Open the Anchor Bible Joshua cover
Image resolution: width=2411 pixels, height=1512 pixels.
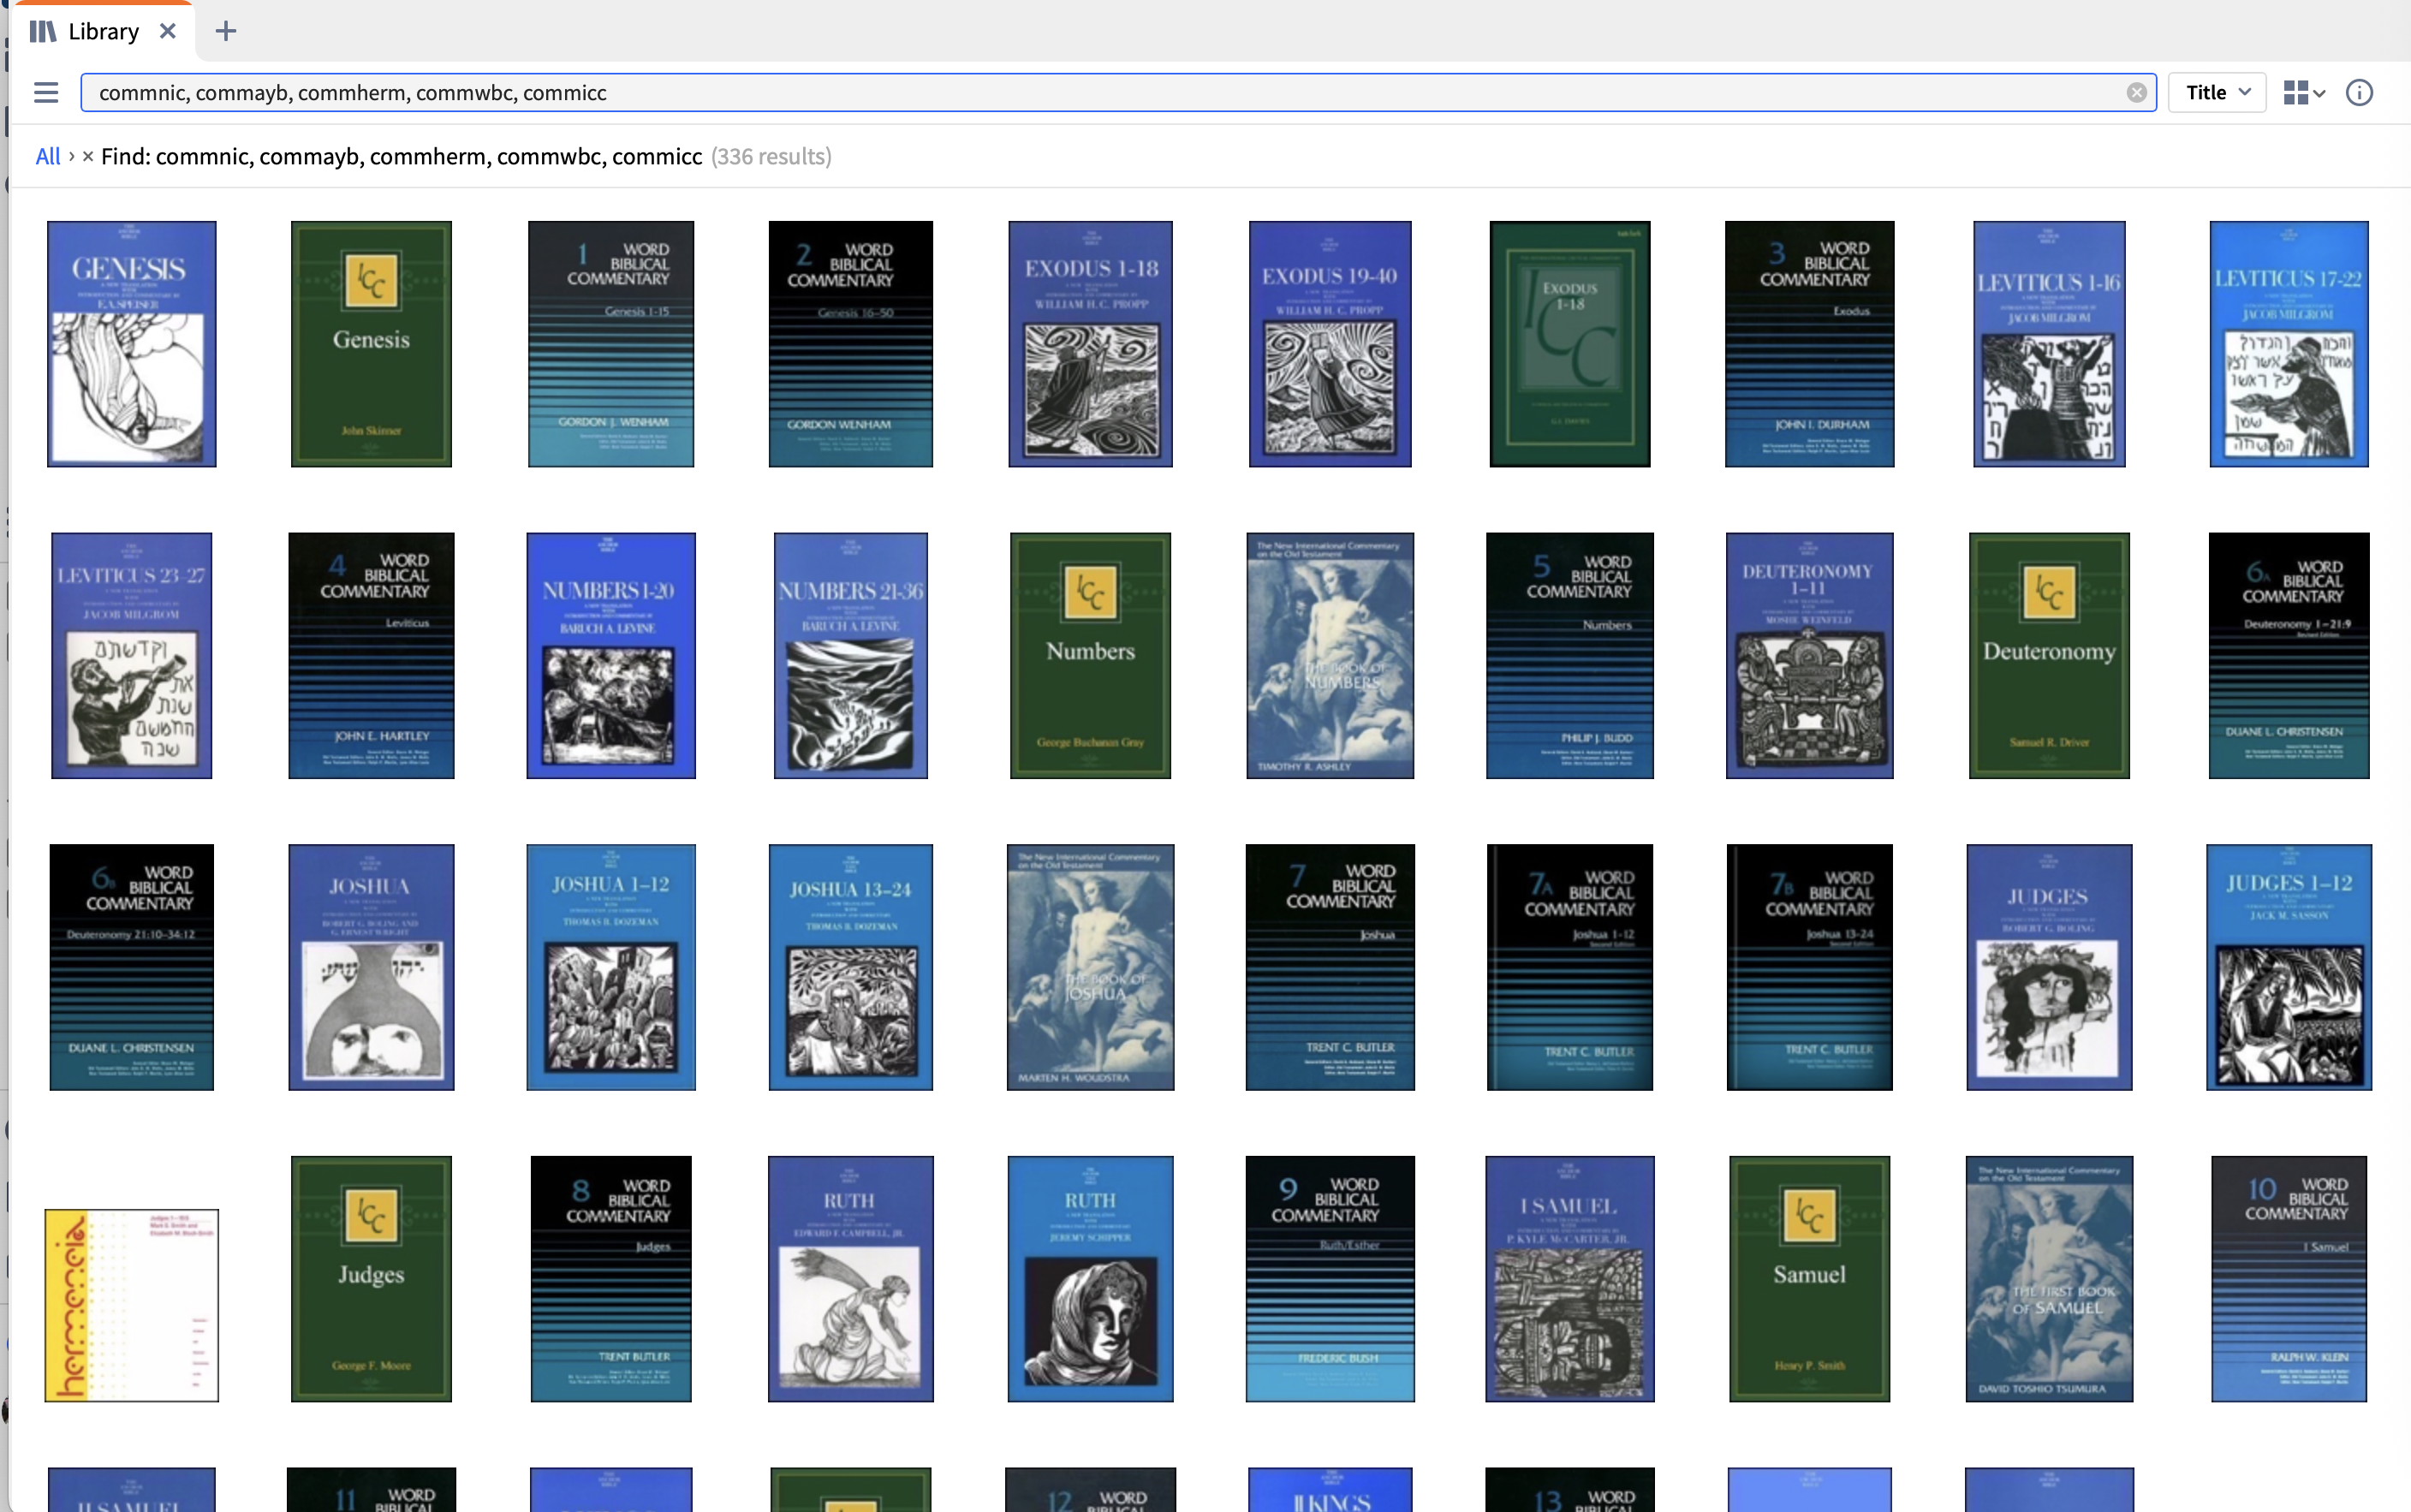click(371, 967)
